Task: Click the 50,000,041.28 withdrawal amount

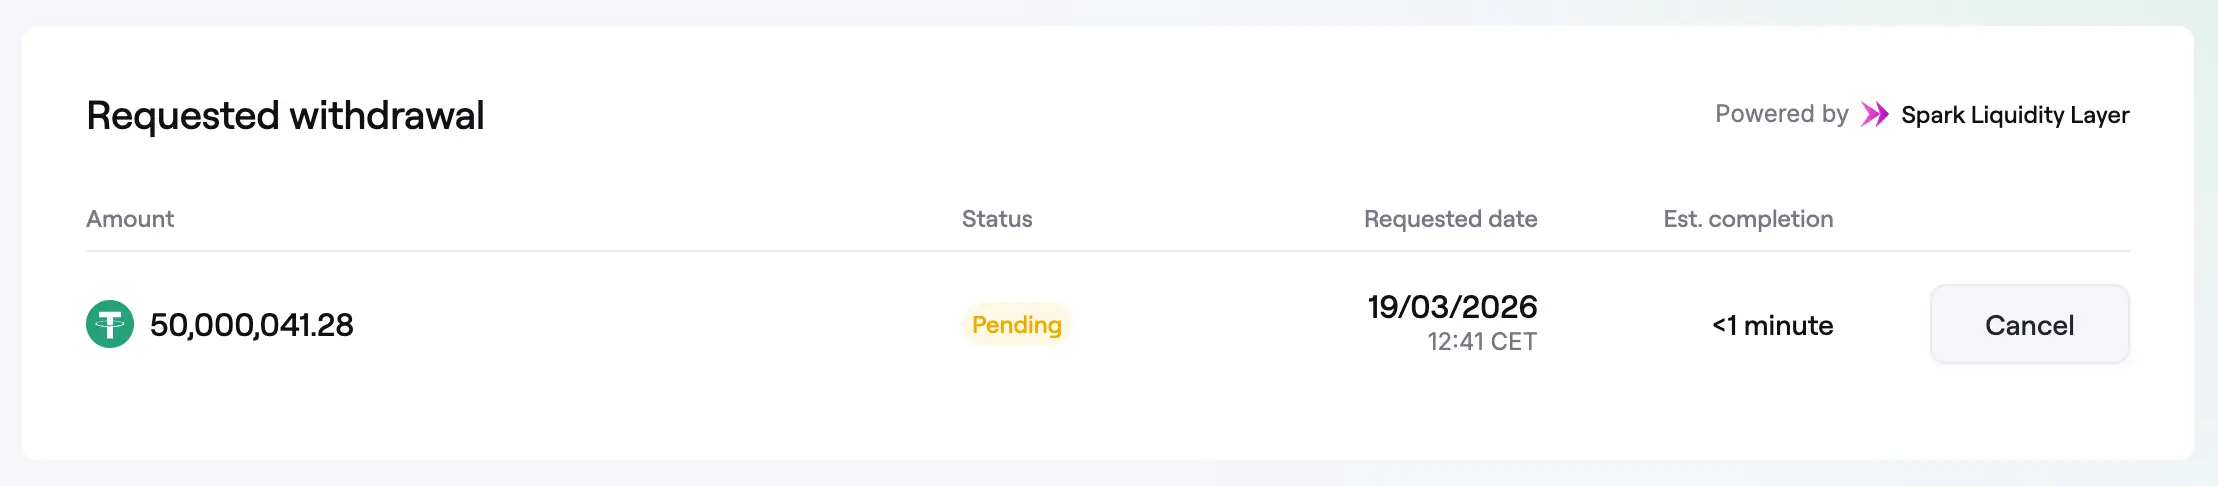Action: 252,325
